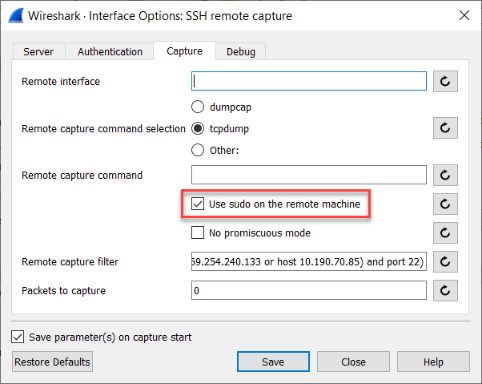Select the dumpcap radio button
The height and width of the screenshot is (384, 482).
click(x=198, y=107)
